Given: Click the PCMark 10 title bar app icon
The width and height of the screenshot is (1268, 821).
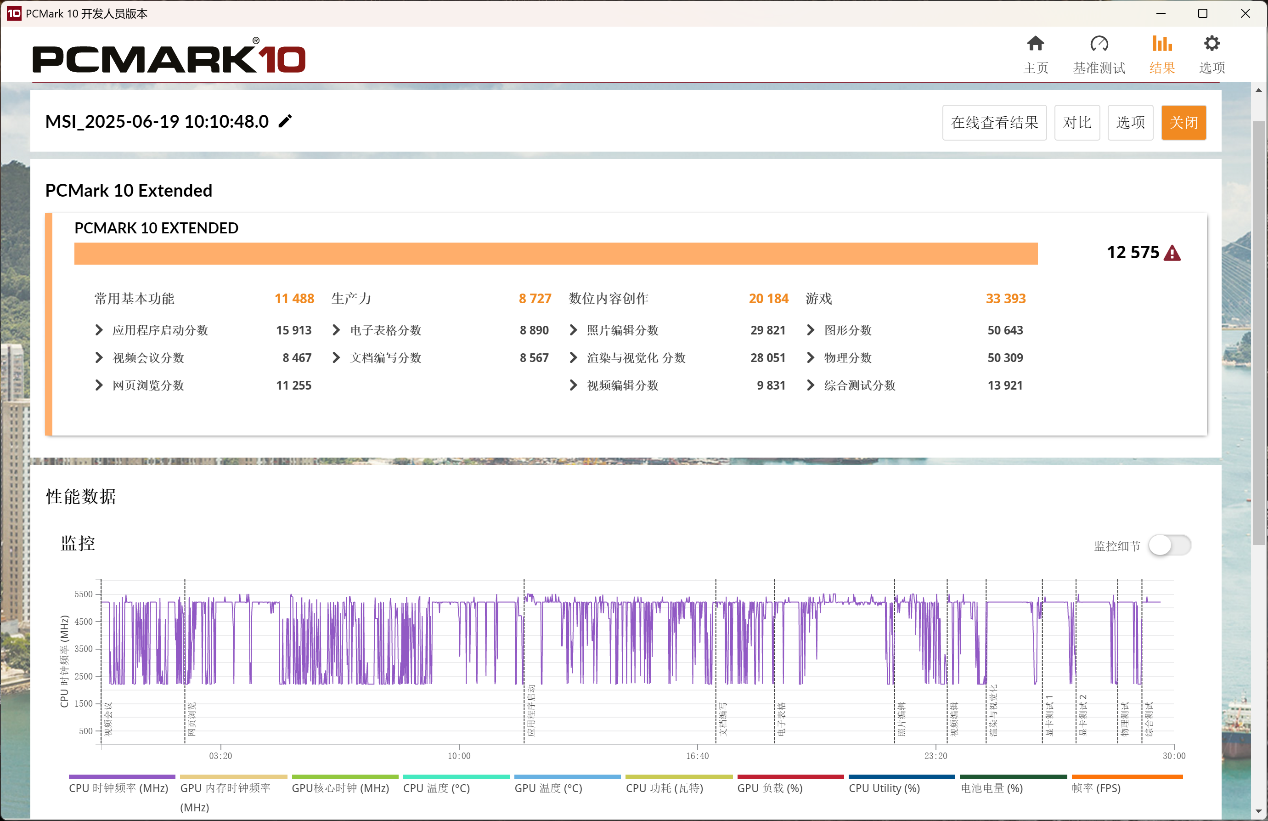Looking at the screenshot, I should [14, 13].
